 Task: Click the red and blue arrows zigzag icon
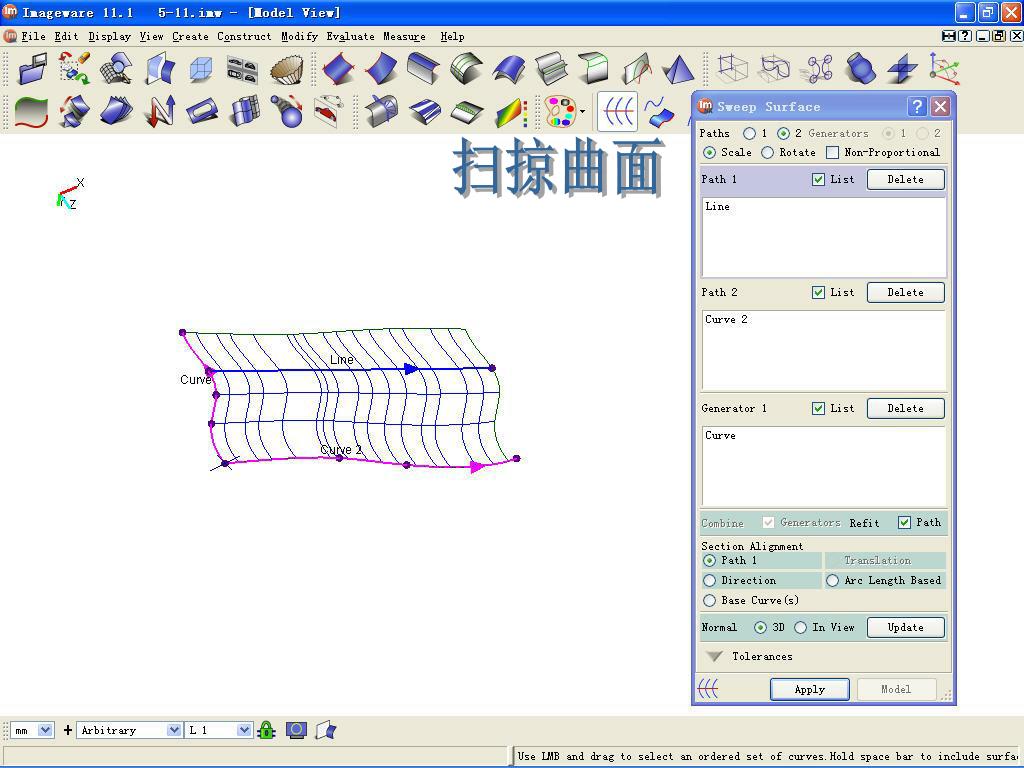(x=159, y=112)
